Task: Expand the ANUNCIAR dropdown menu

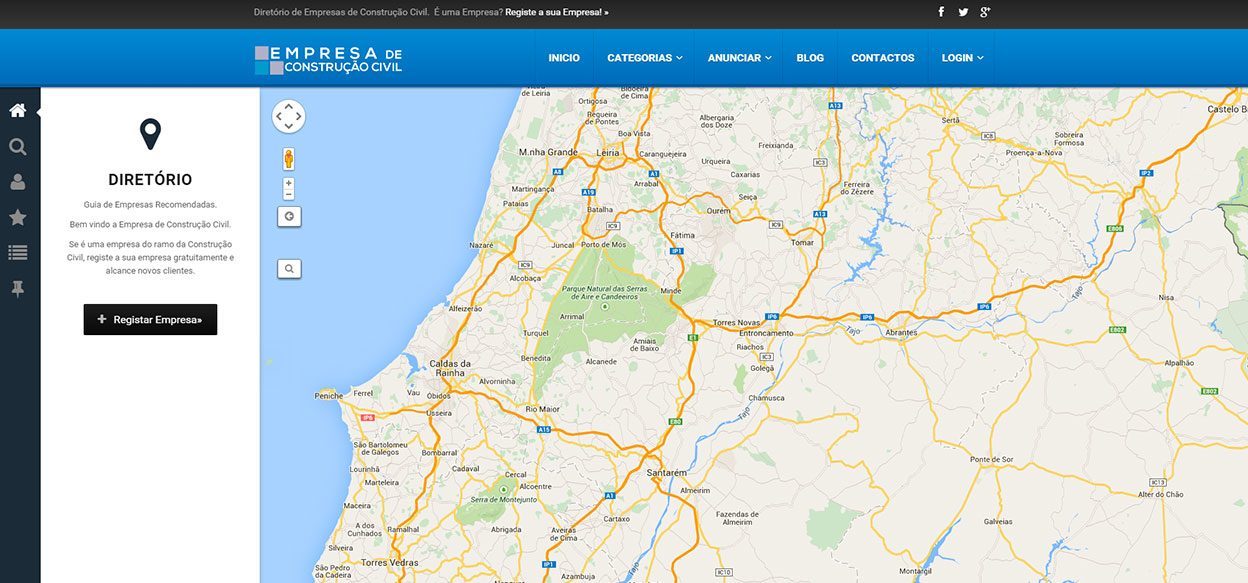Action: click(x=739, y=58)
